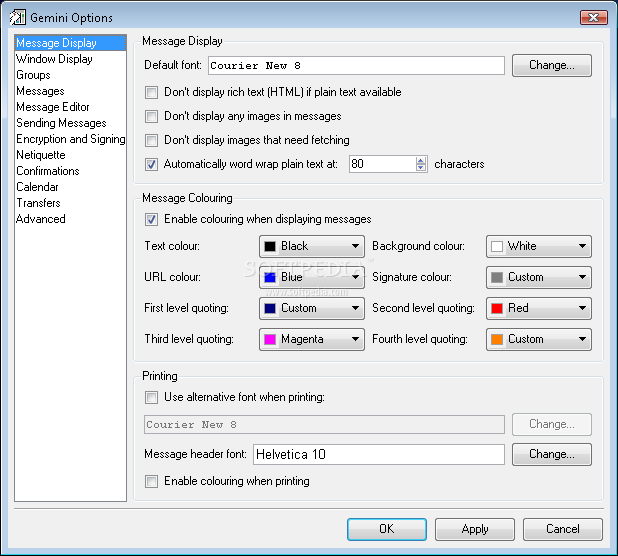Expand Third level quoting colour dropdown
Viewport: 618px width, 556px height.
point(312,339)
